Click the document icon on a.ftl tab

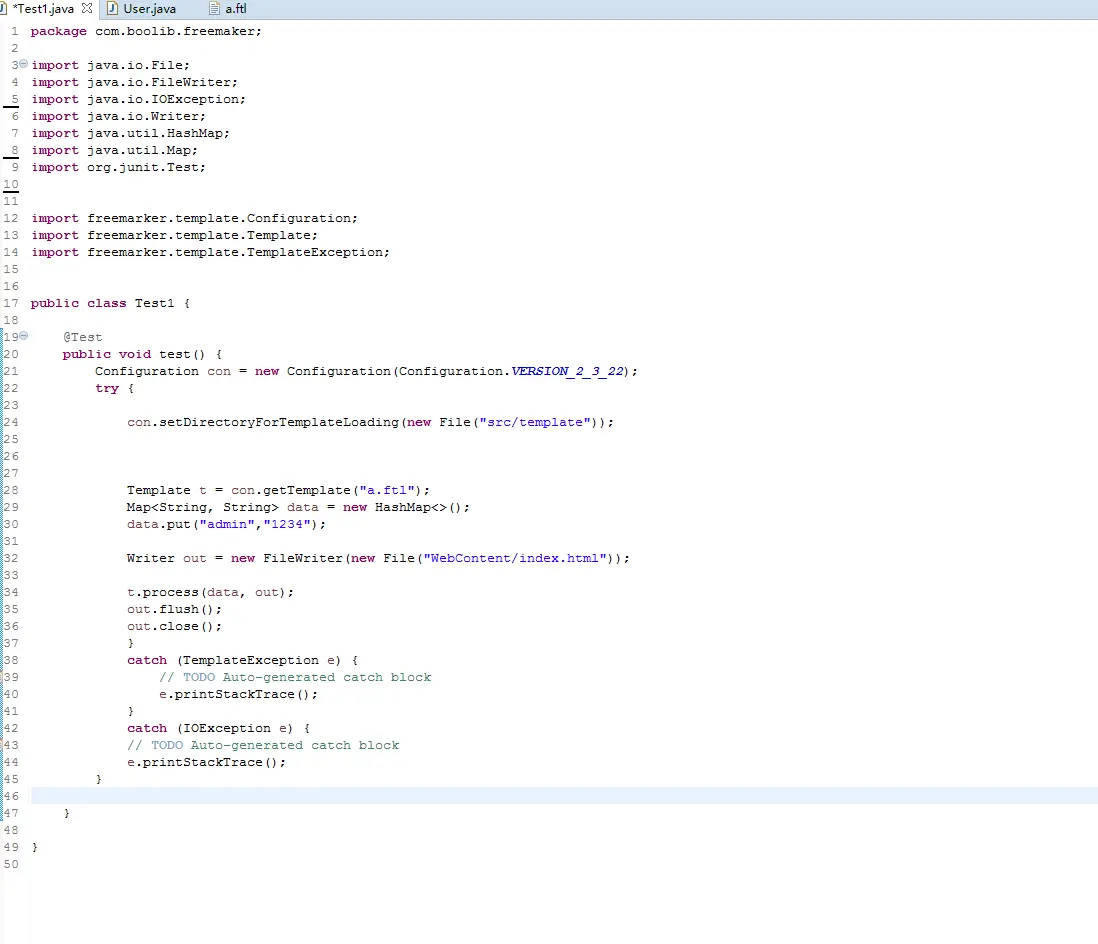pos(214,8)
